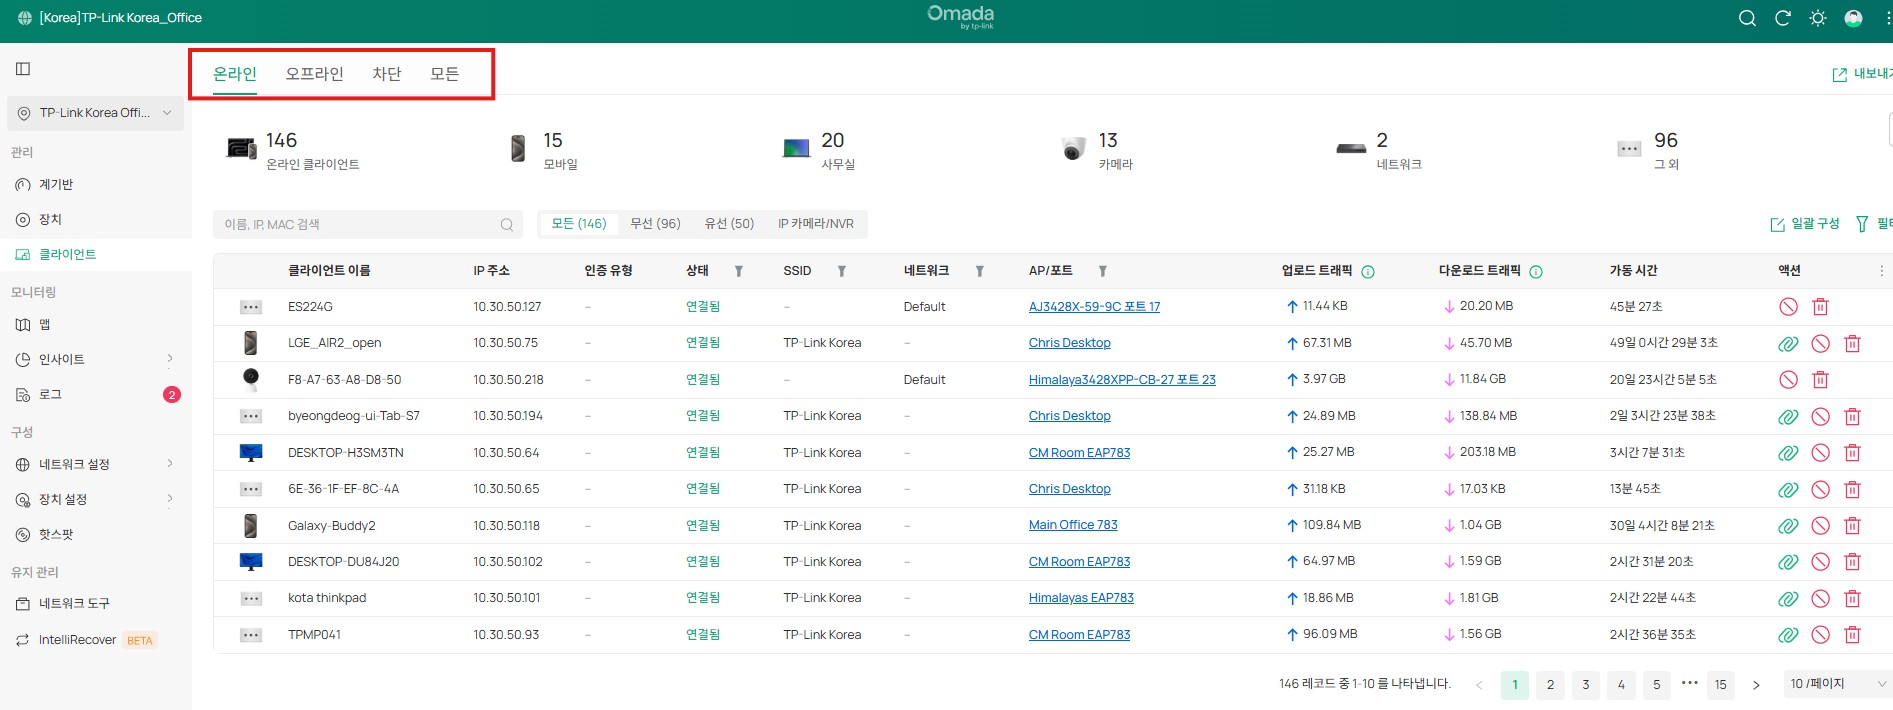This screenshot has height=710, width=1893.
Task: Collapse the sidebar panel icon
Action: pos(23,69)
